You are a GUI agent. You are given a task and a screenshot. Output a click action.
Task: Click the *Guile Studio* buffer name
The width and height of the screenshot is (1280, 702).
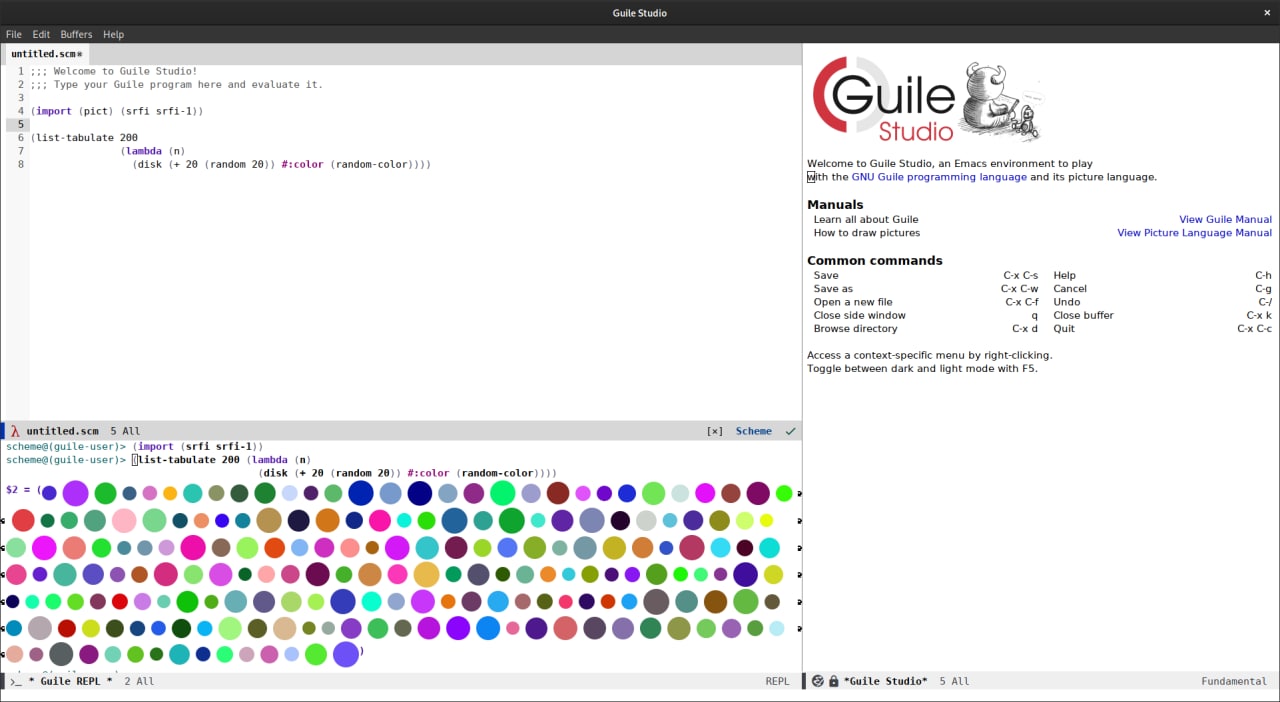886,681
